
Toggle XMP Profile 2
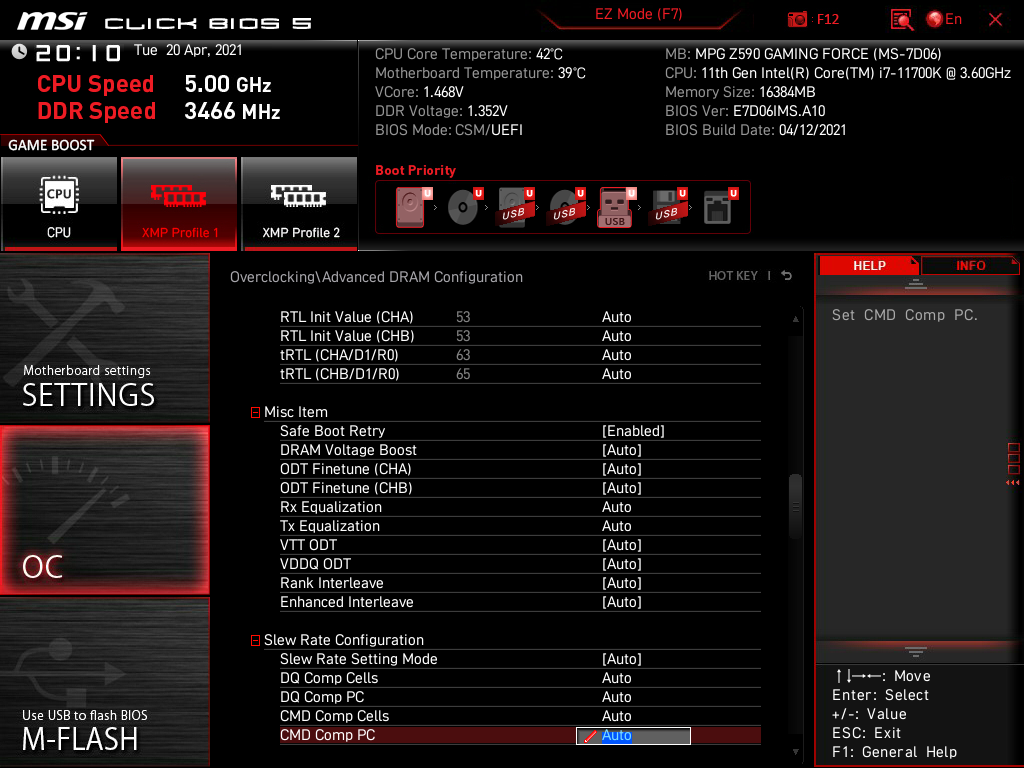click(x=300, y=204)
